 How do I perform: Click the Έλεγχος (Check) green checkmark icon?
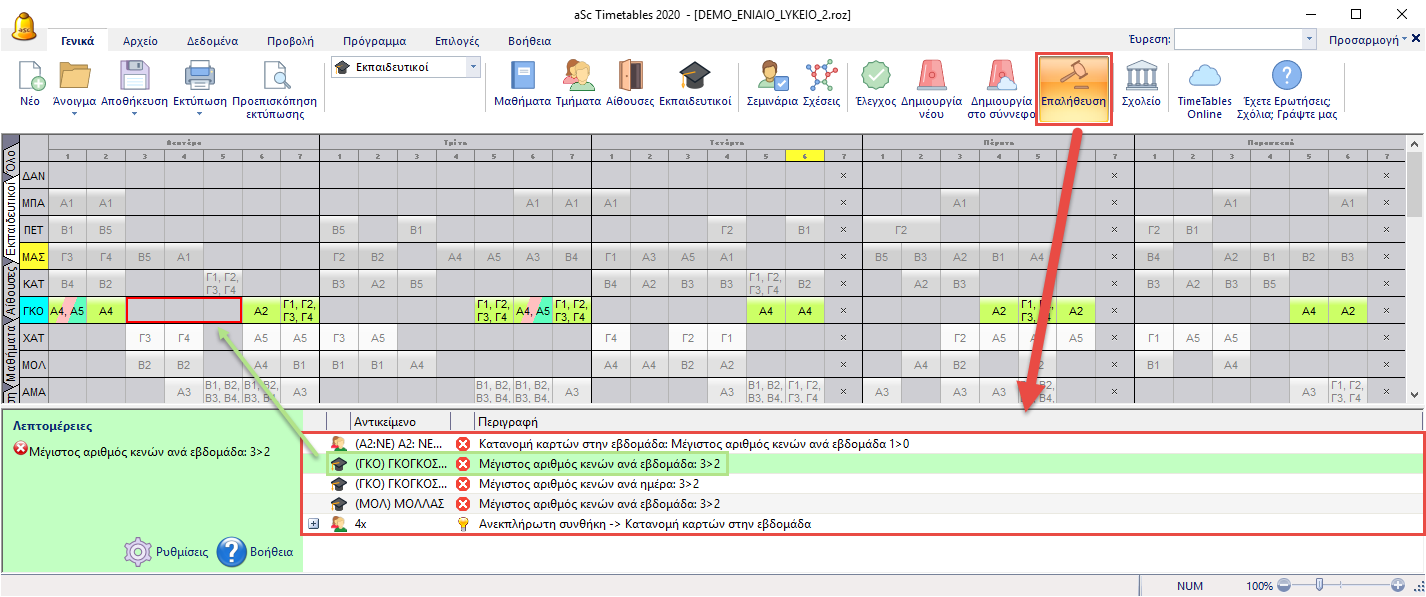click(875, 78)
